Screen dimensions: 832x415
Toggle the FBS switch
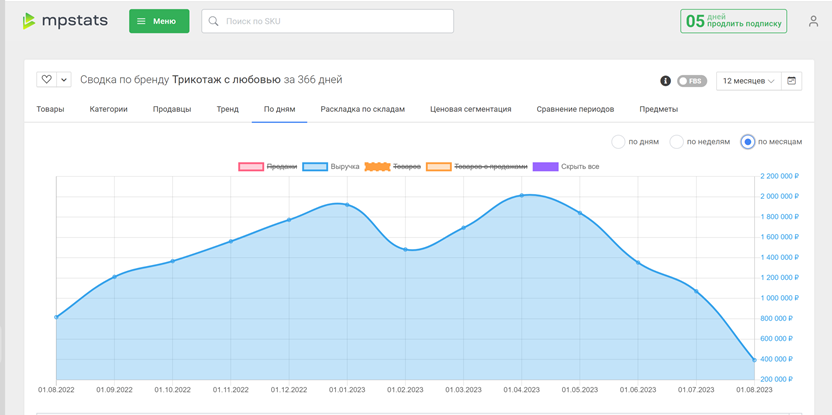tap(692, 81)
